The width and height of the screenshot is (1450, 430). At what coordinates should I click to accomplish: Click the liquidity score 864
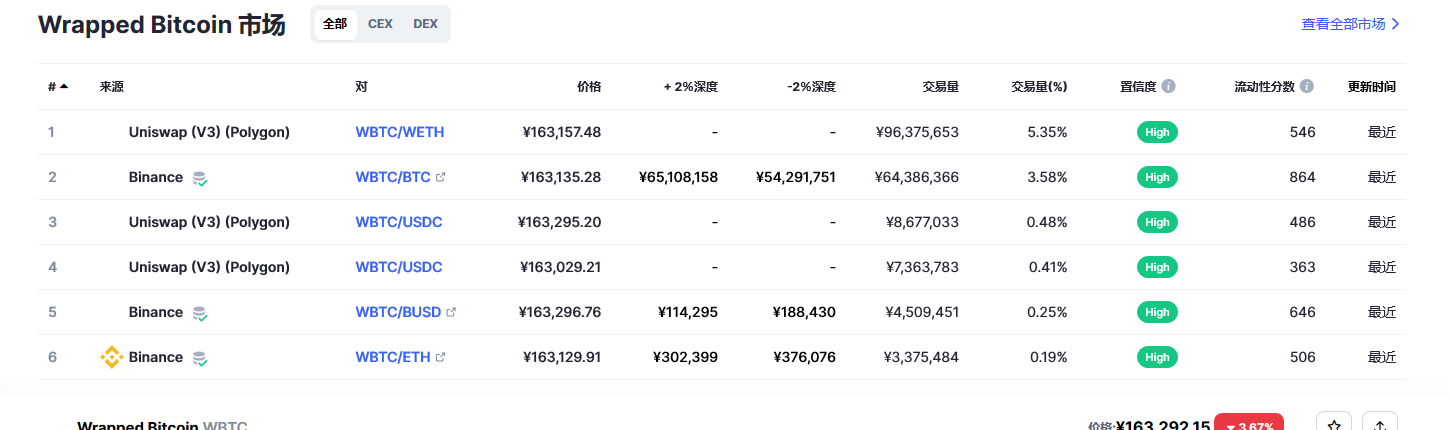pos(1303,177)
